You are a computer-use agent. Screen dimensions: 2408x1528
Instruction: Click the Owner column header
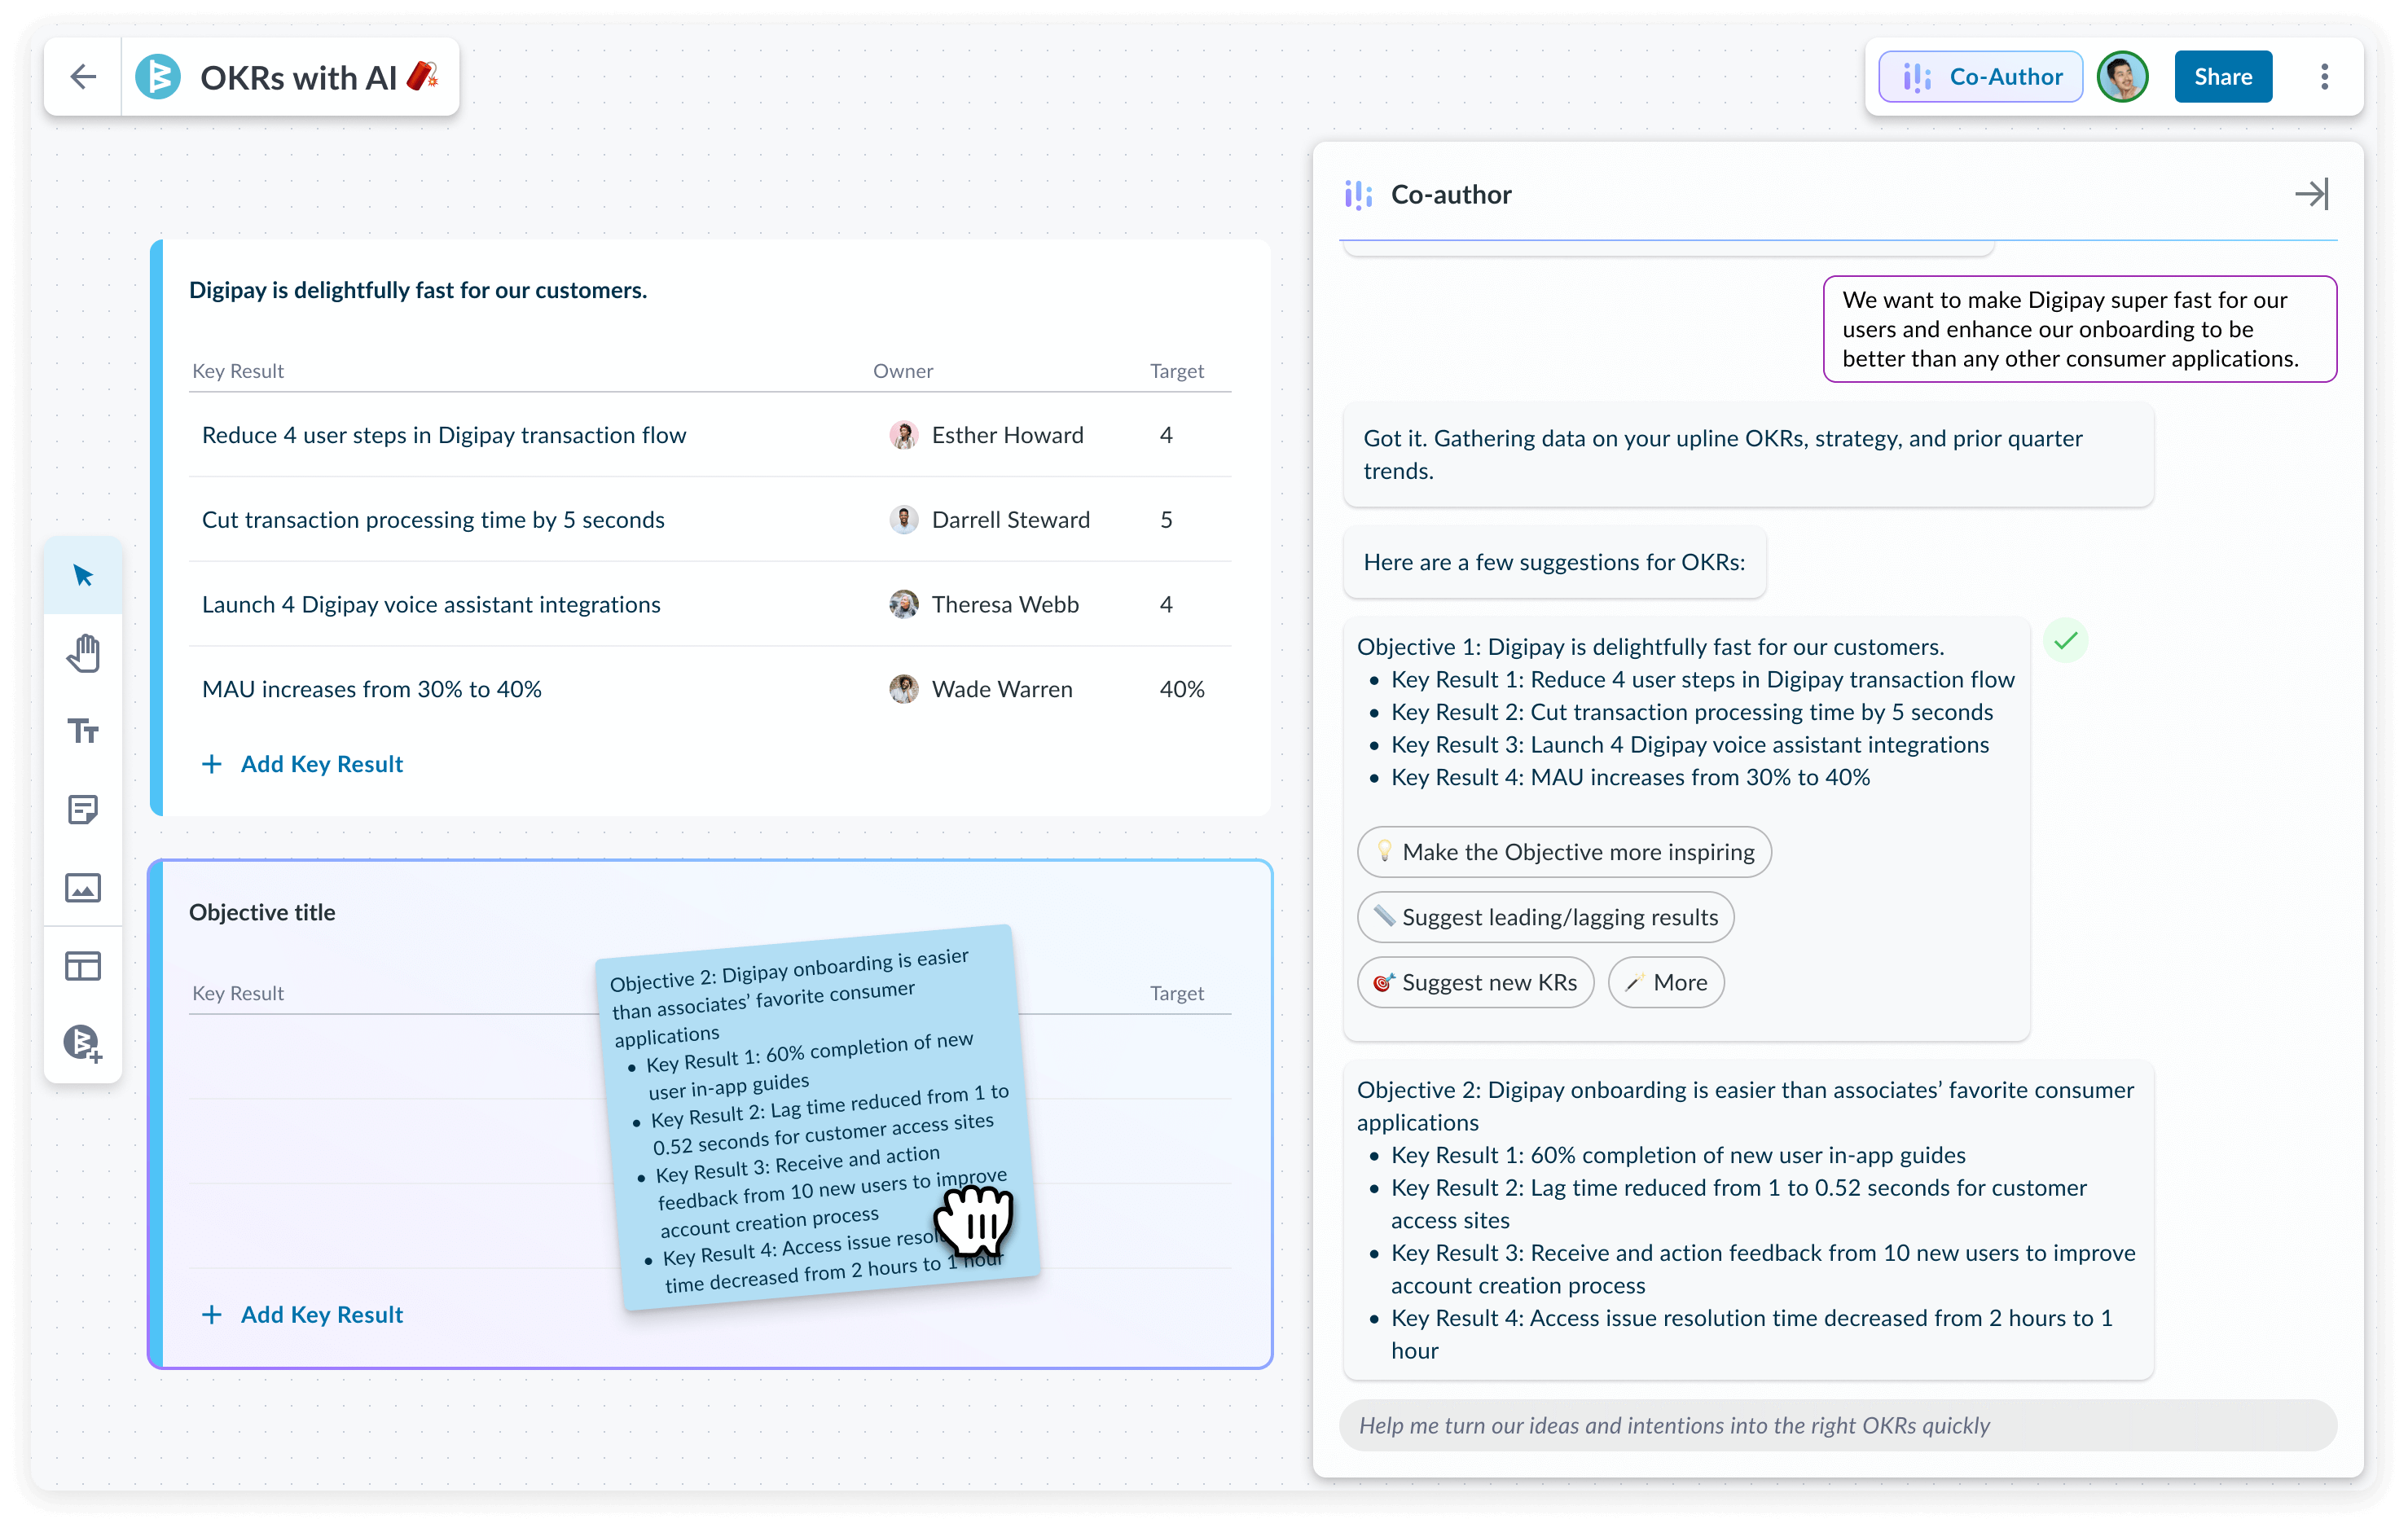[903, 371]
